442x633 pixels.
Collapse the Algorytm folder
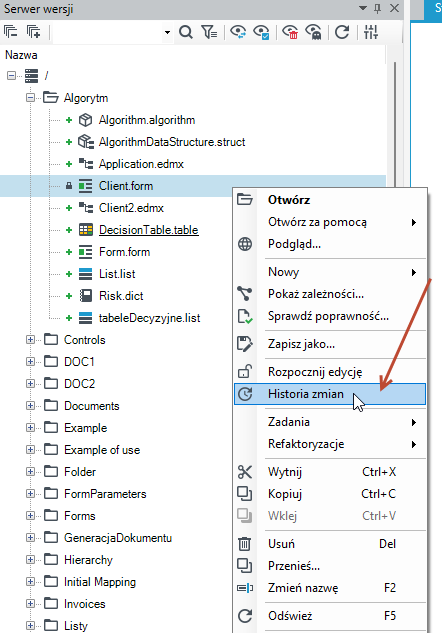(30, 98)
